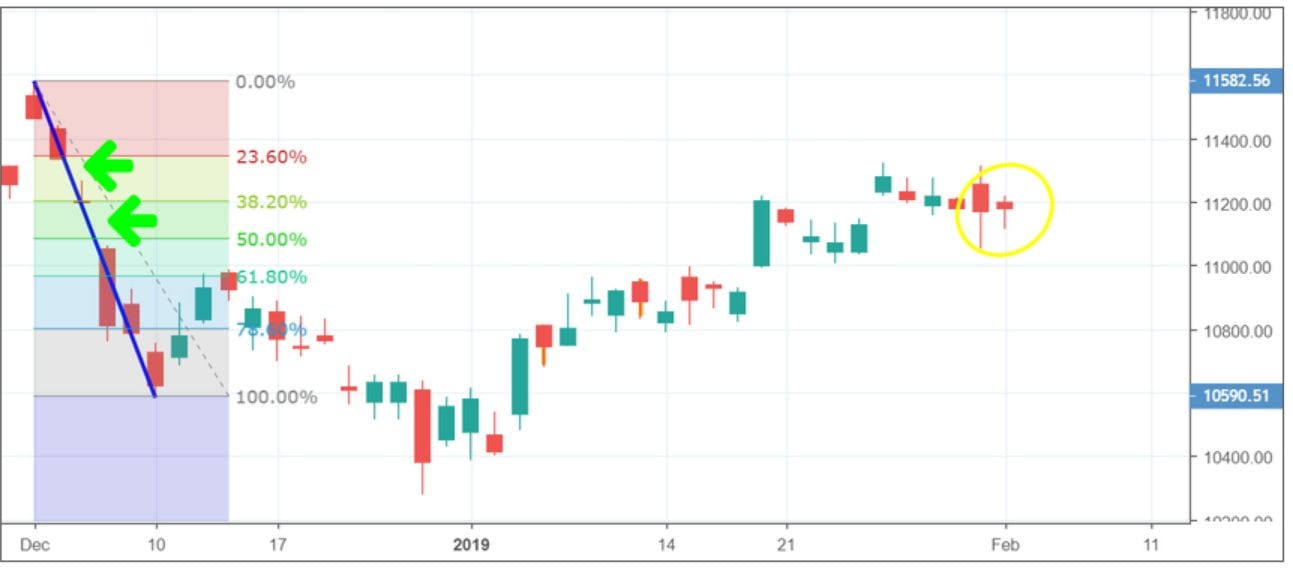Click the 10590.51 price tag
The height and width of the screenshot is (574, 1293).
click(x=1237, y=396)
